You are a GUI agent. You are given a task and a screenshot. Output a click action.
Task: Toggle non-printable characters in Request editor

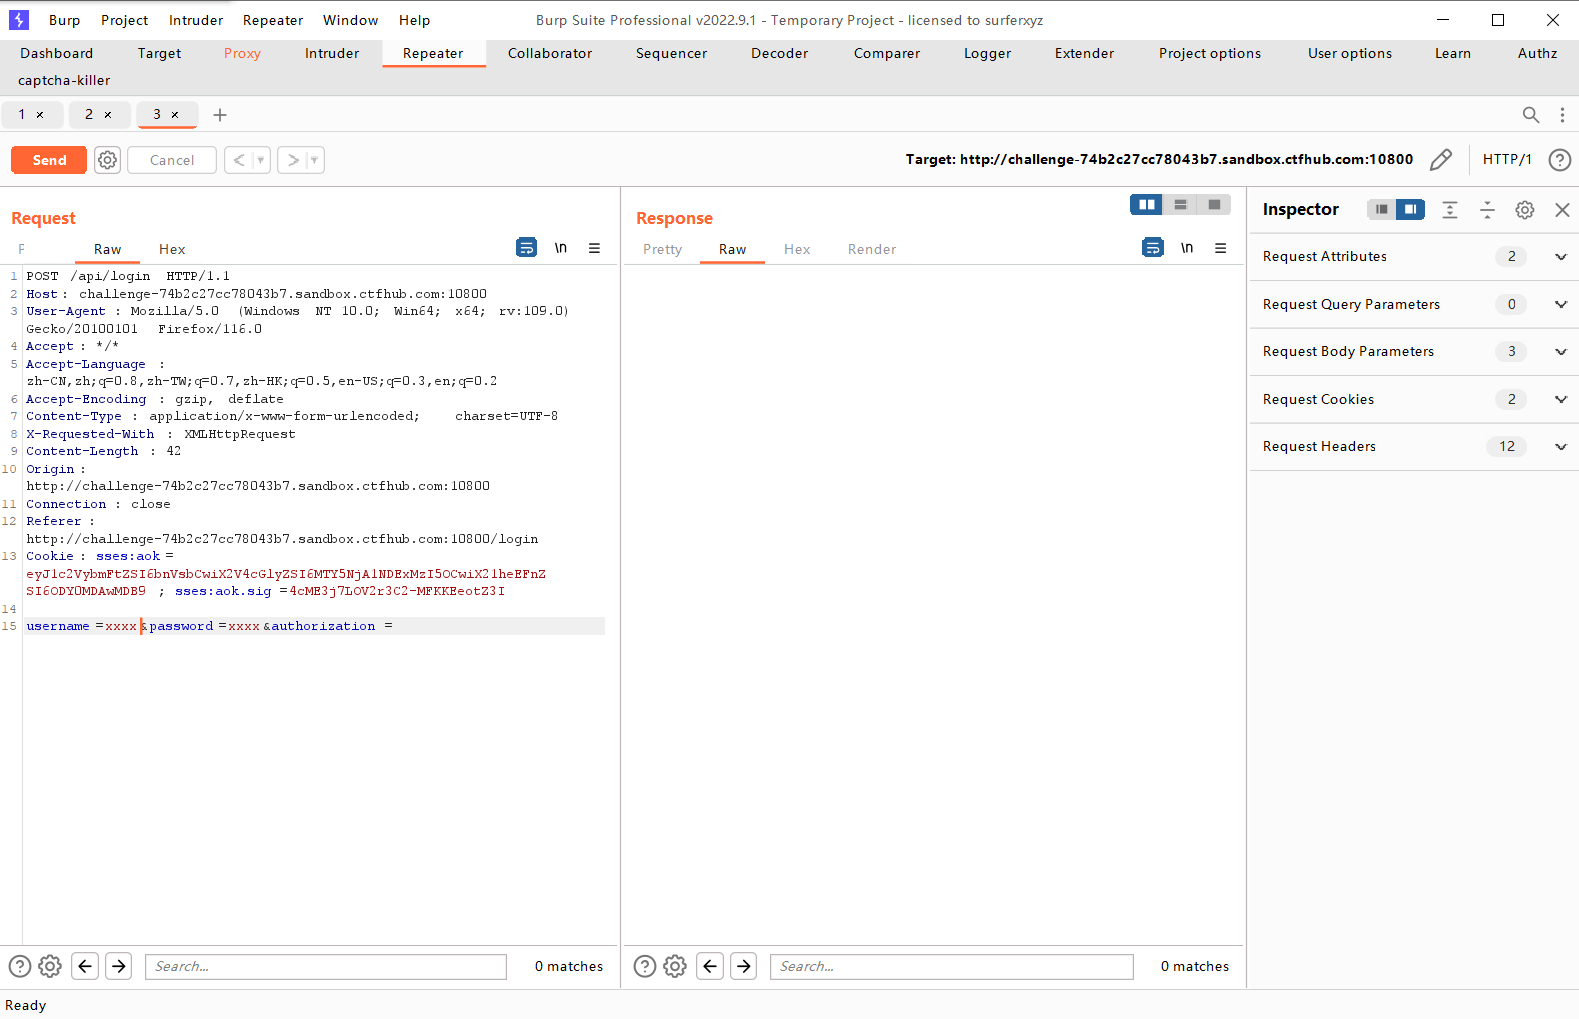pos(561,248)
